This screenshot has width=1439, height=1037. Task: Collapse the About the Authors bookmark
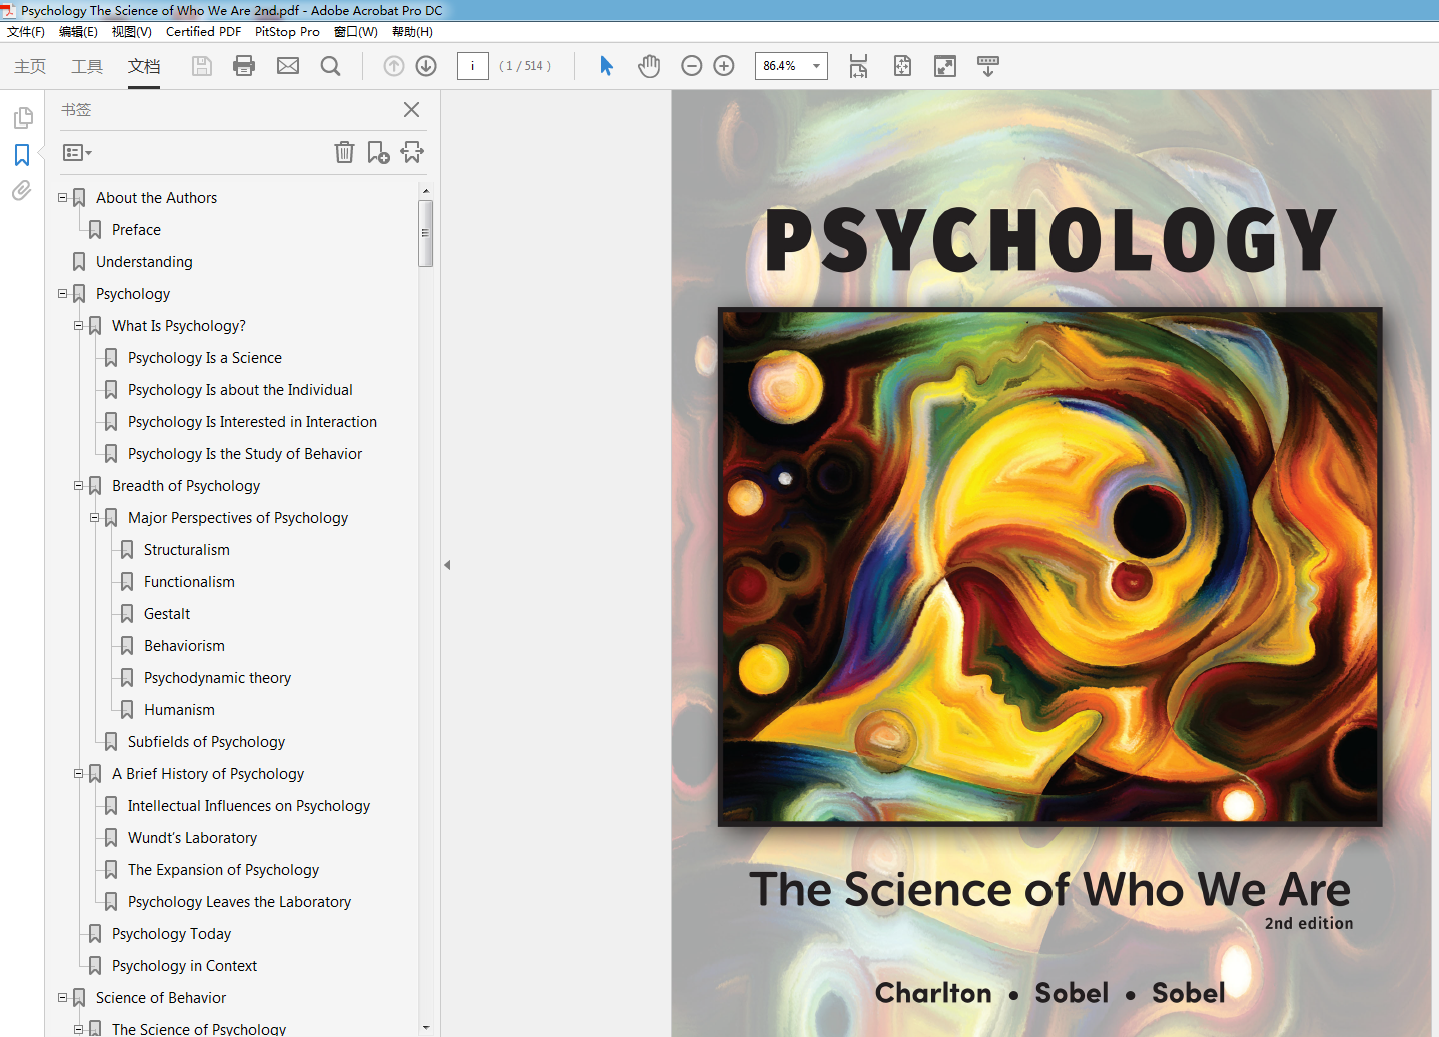(62, 198)
